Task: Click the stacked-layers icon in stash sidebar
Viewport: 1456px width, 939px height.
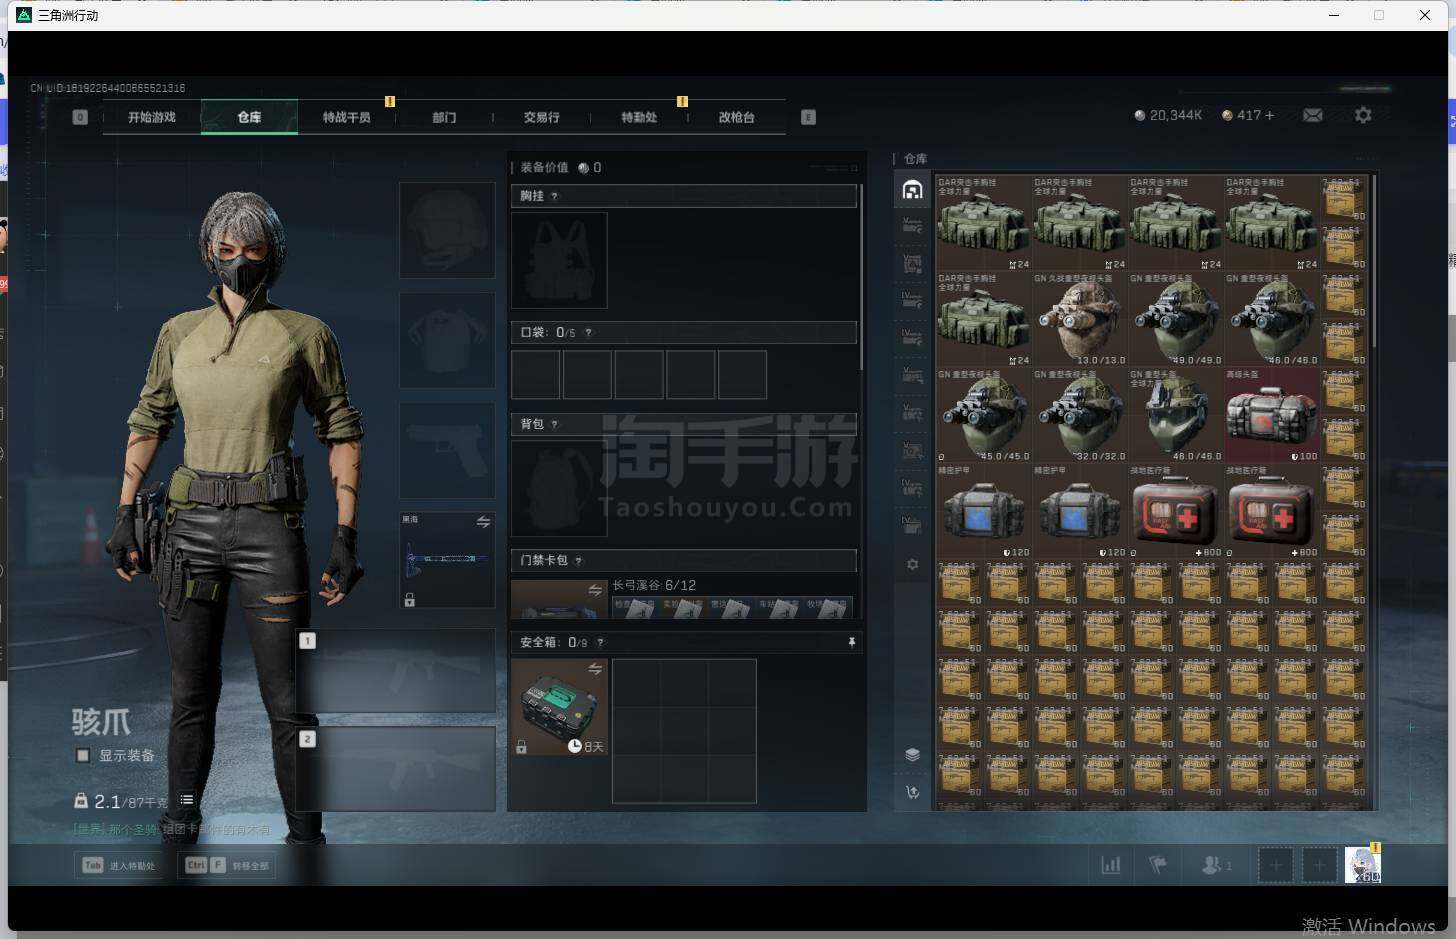Action: 912,754
